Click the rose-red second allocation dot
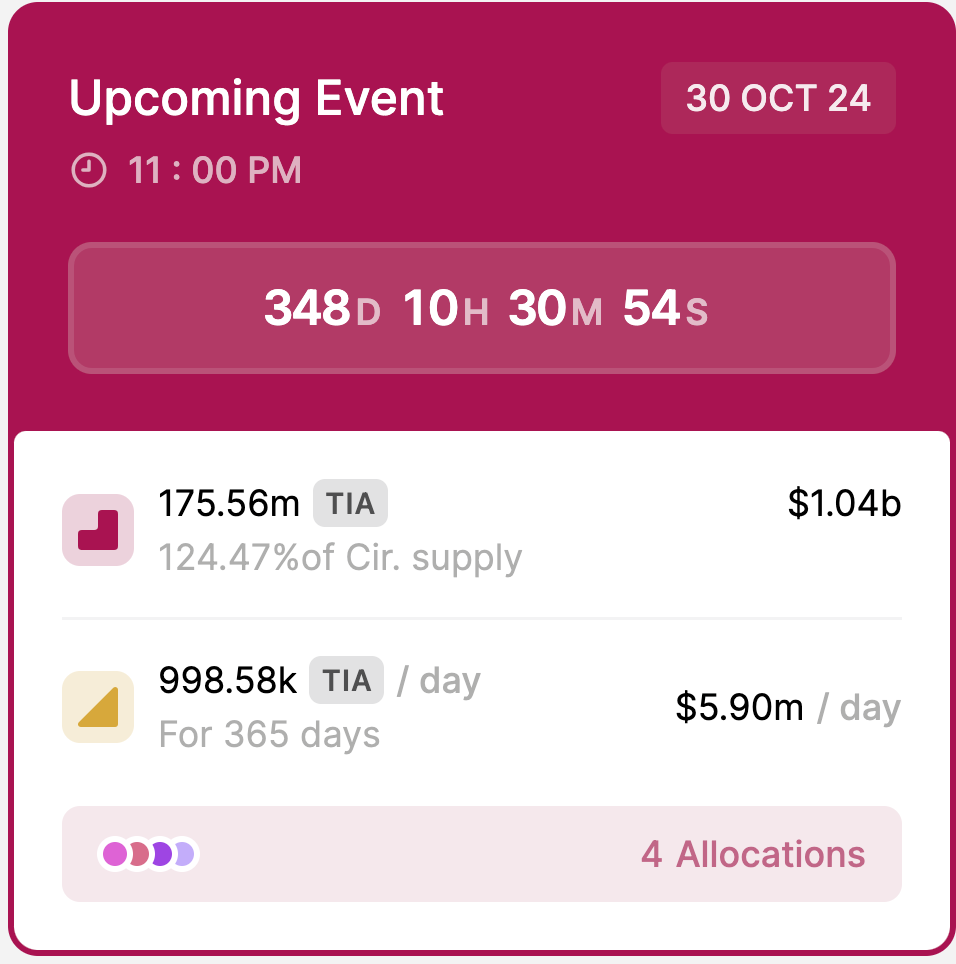The width and height of the screenshot is (956, 964). (x=138, y=854)
